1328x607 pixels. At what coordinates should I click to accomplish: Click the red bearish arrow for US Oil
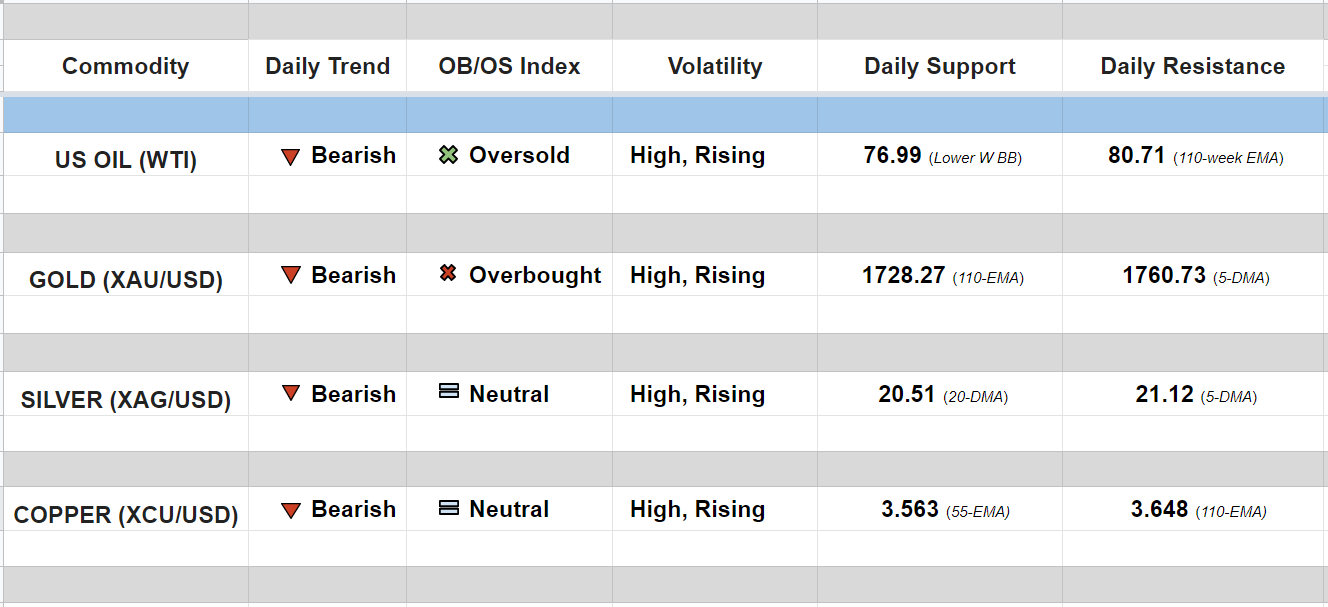[291, 157]
